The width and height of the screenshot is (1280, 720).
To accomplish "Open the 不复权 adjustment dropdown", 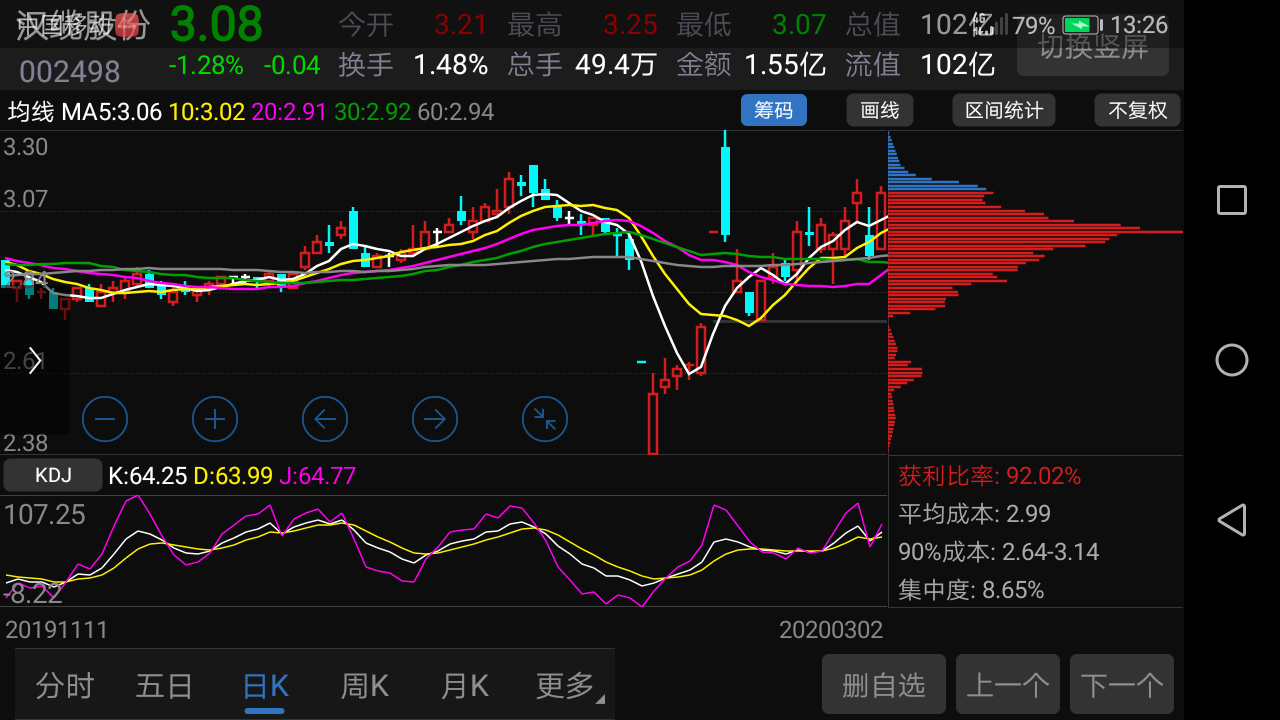I will pos(1138,110).
